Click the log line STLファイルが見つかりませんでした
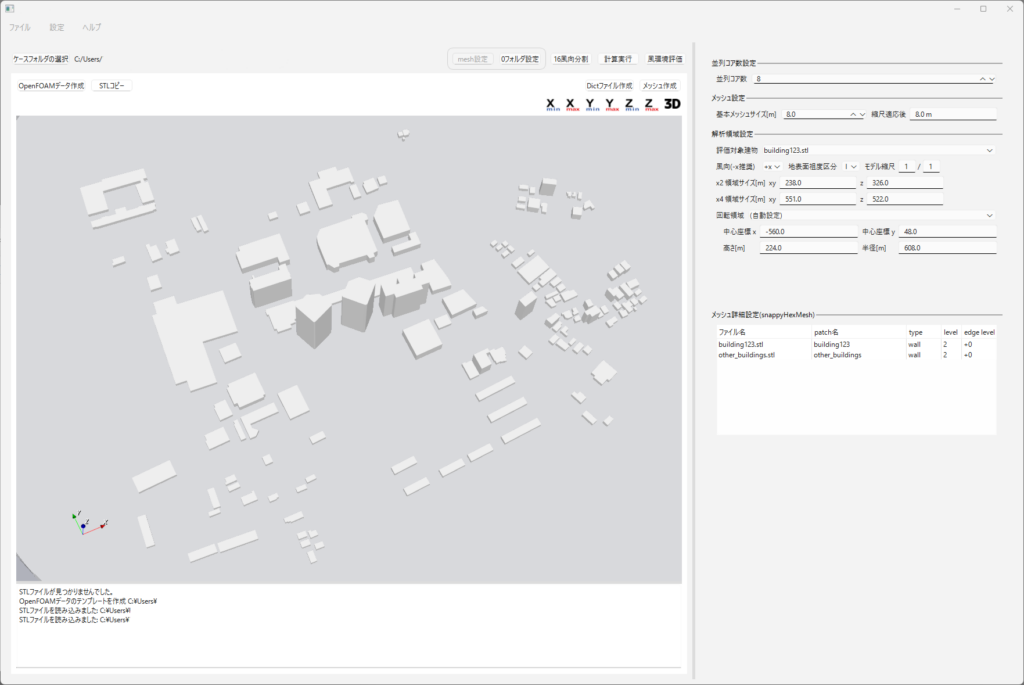The height and width of the screenshot is (685, 1024). (65, 592)
